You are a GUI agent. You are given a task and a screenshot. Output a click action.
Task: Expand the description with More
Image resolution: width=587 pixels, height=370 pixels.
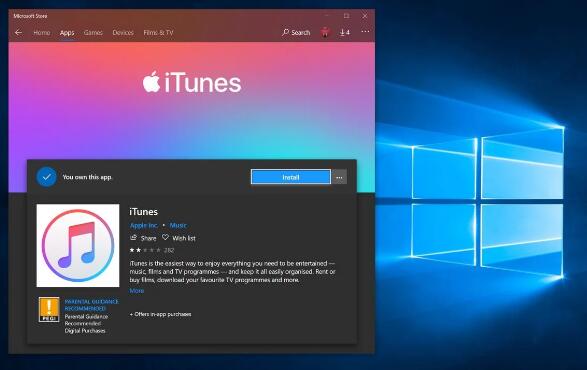137,291
